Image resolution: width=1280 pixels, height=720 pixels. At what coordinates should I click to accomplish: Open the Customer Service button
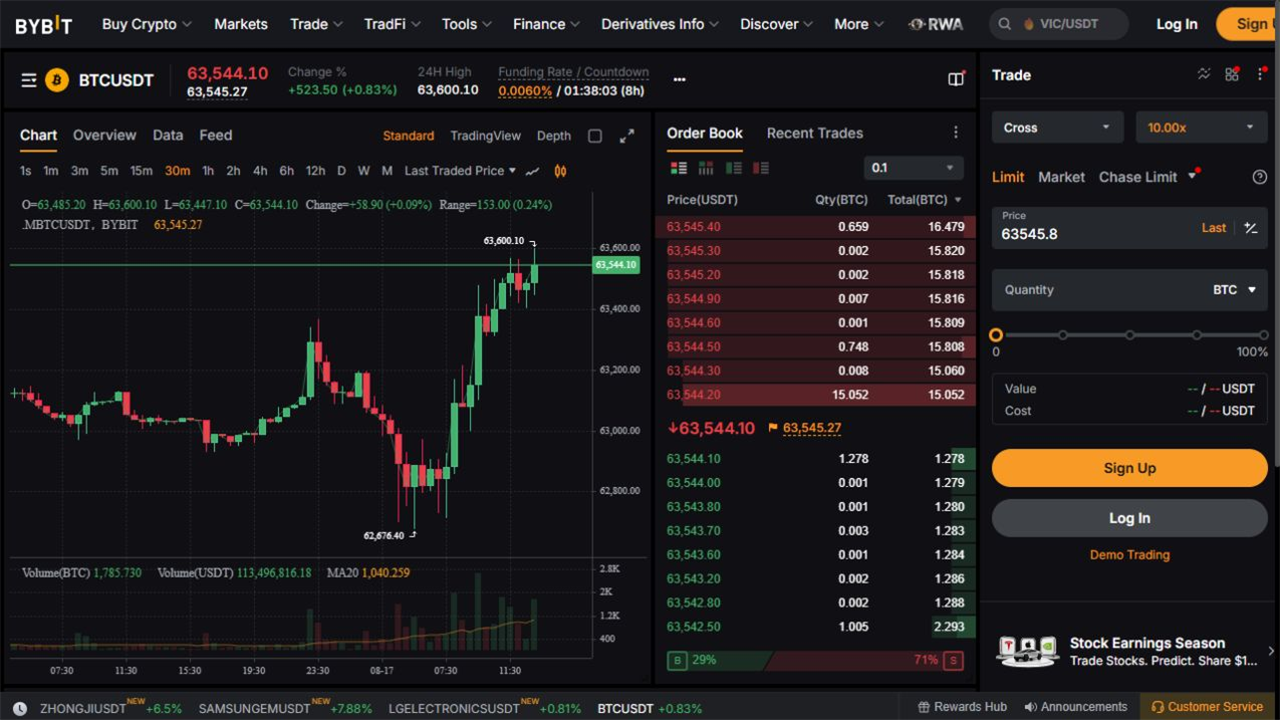(x=1208, y=707)
